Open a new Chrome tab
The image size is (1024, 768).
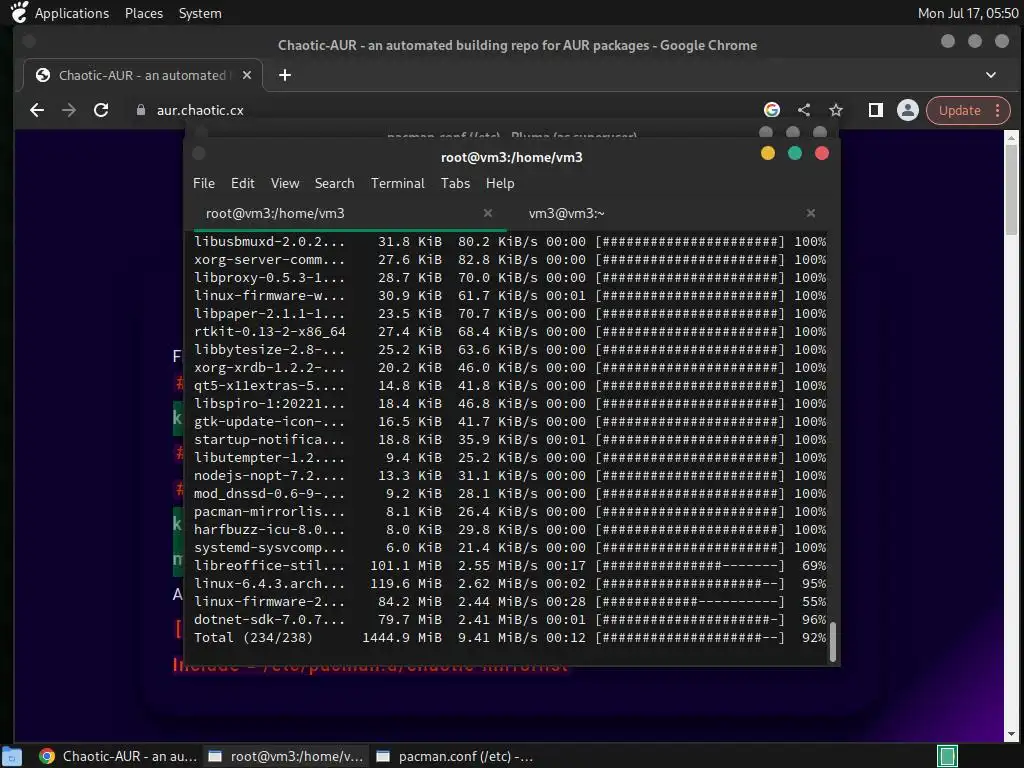(x=285, y=75)
